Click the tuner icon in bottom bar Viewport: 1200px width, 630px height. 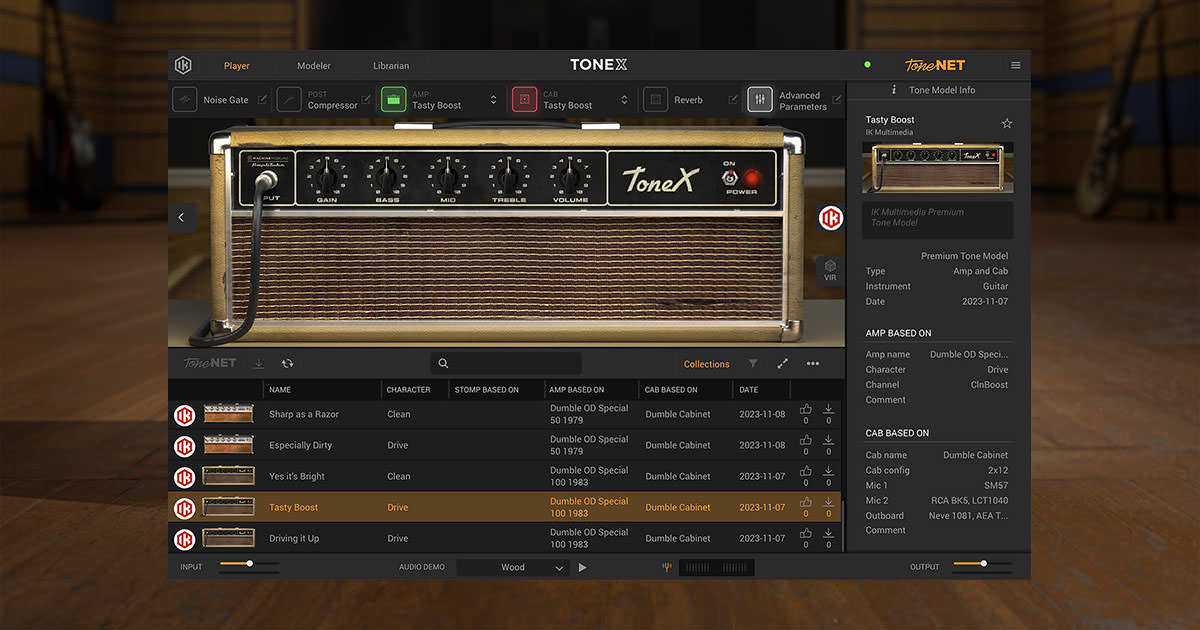(x=666, y=567)
